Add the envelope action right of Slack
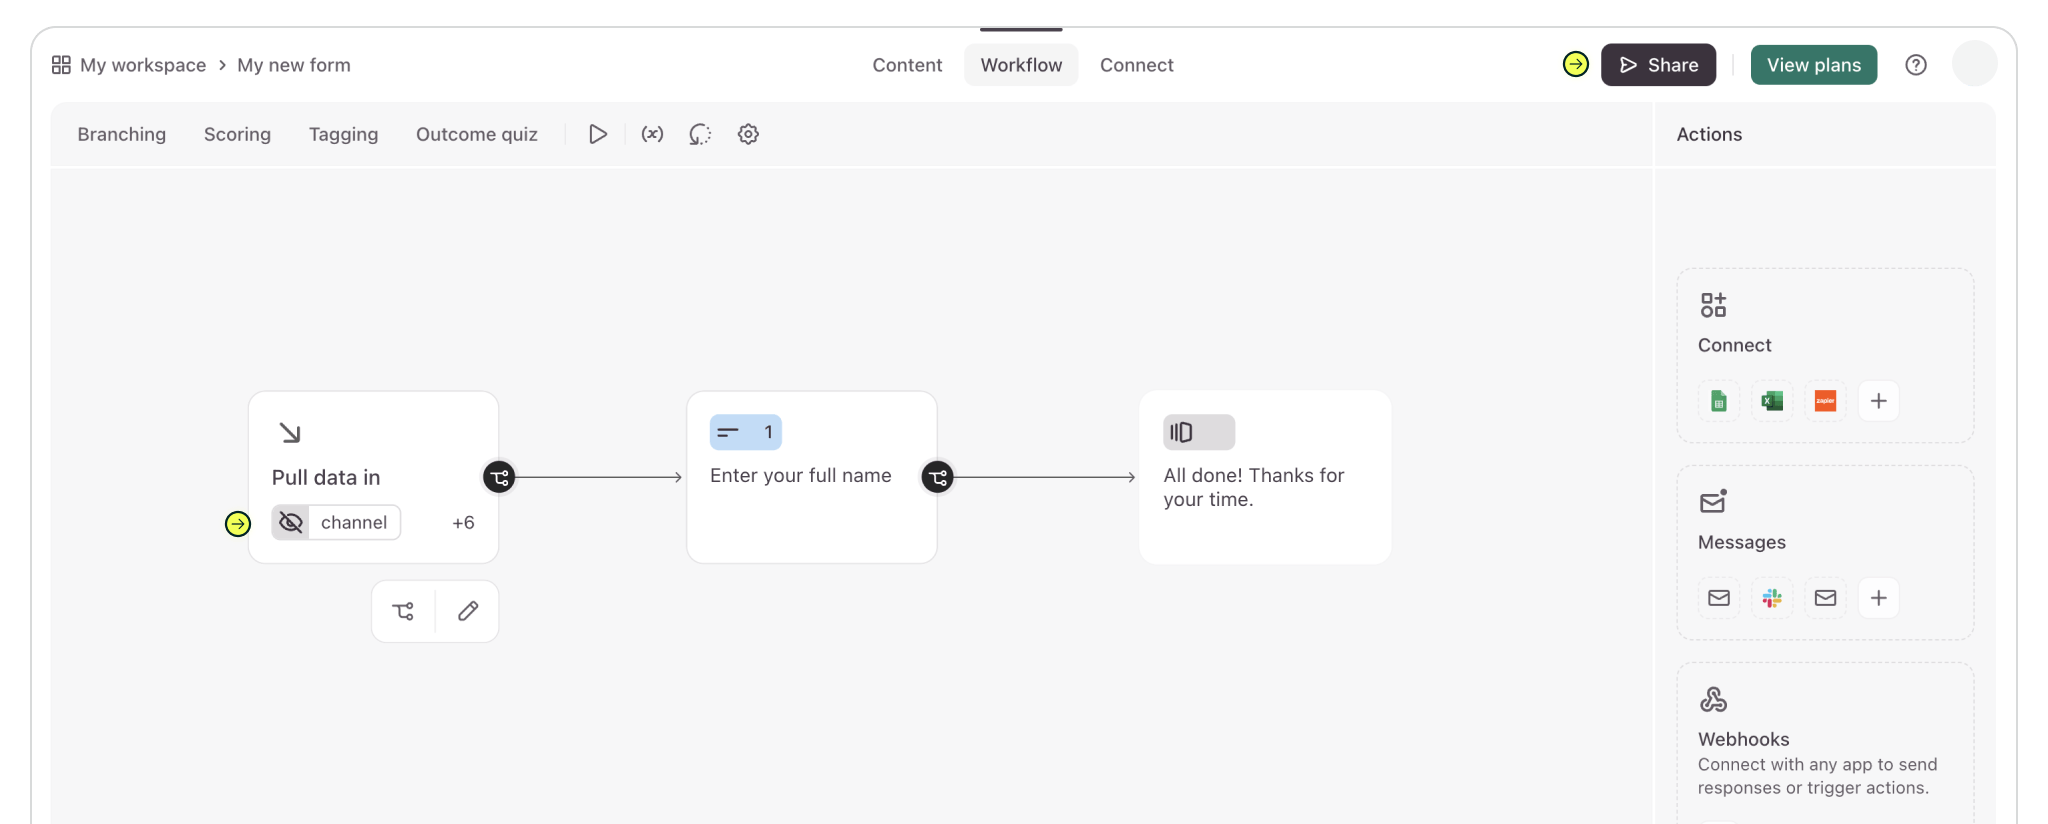Image resolution: width=2048 pixels, height=824 pixels. [x=1825, y=598]
